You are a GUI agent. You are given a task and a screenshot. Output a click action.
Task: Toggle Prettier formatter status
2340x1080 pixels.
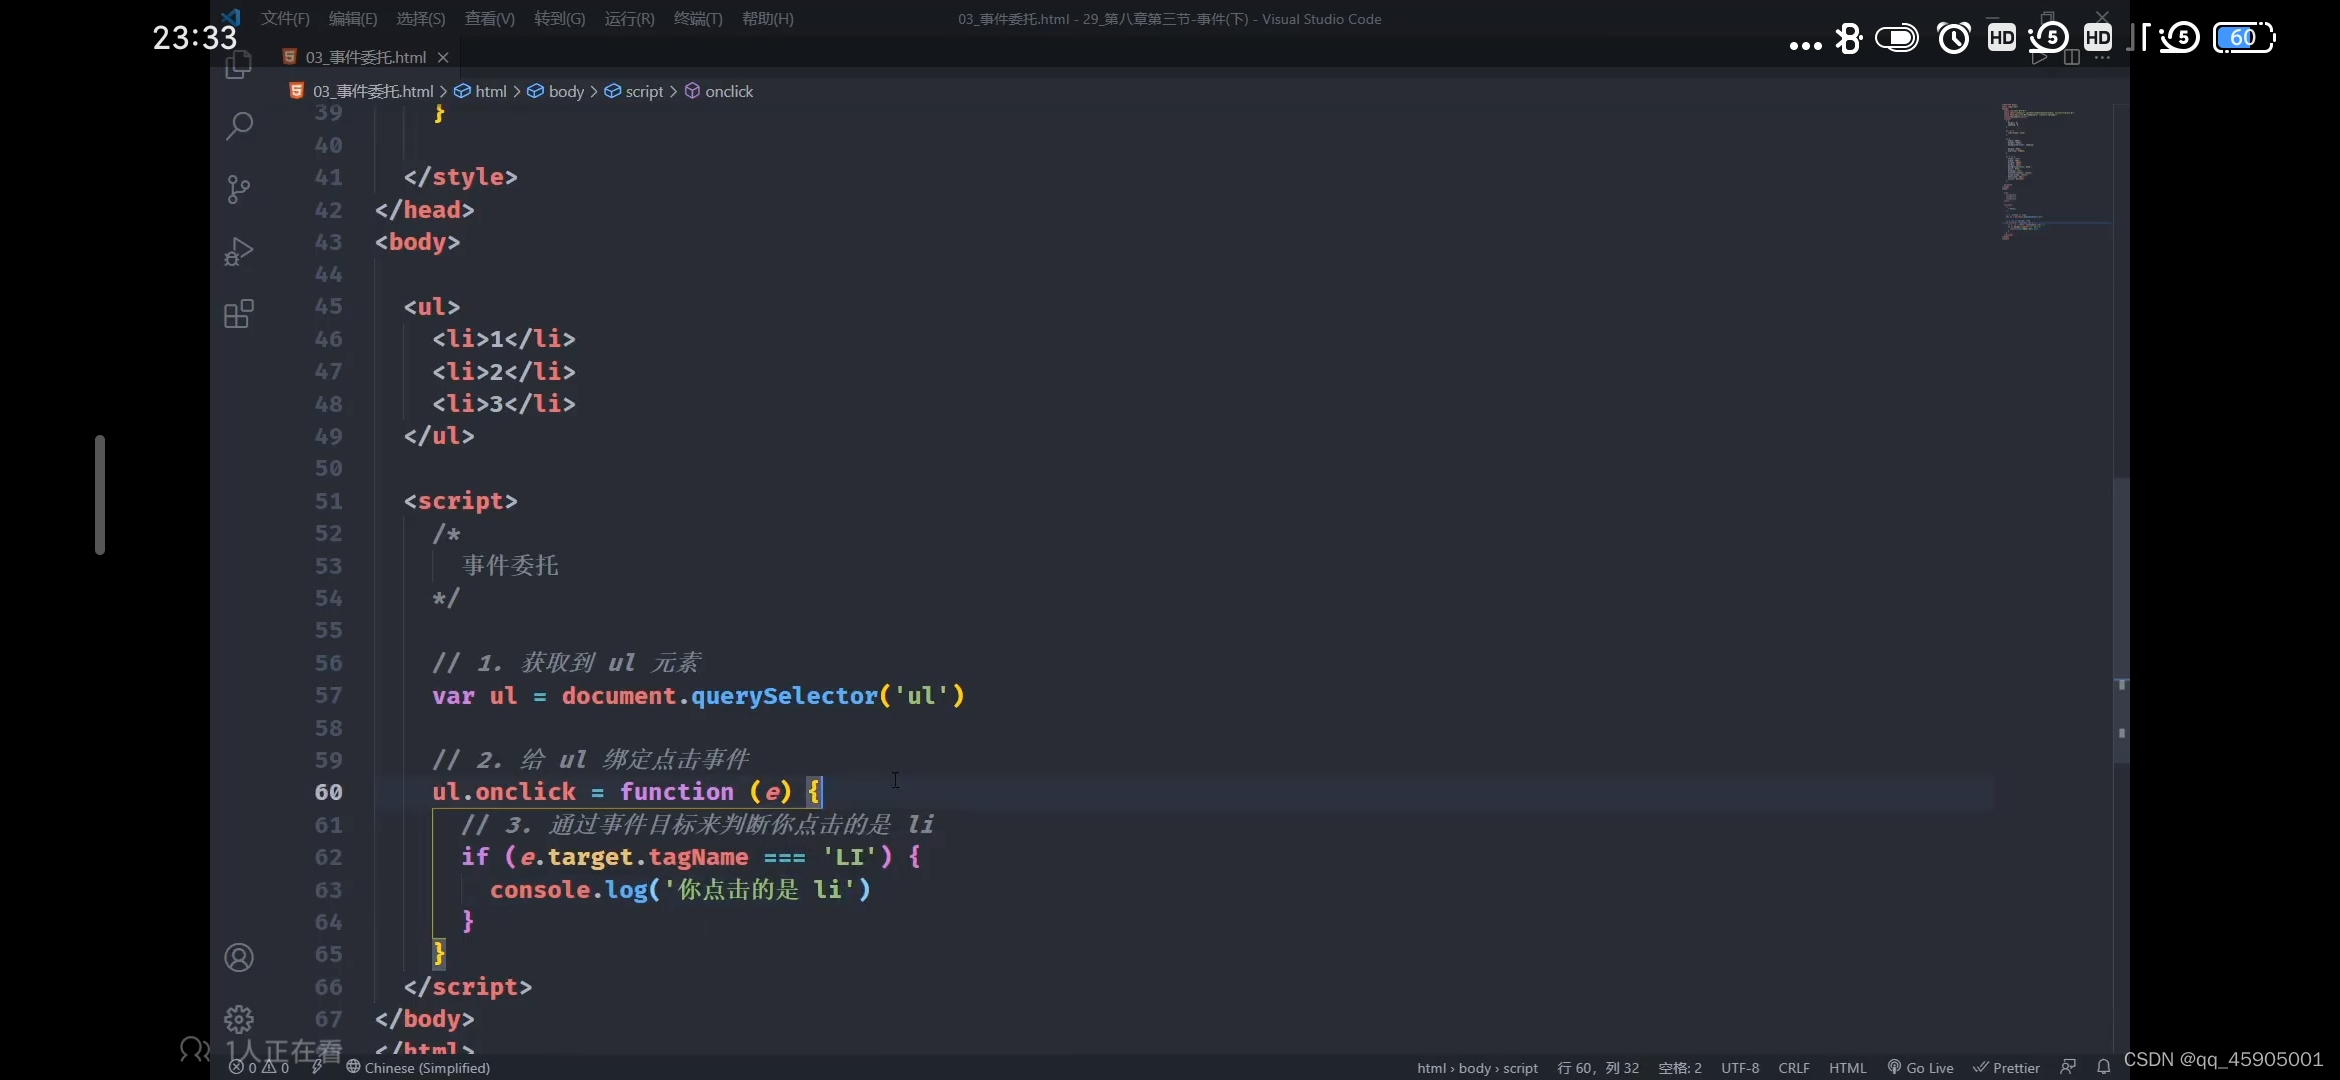tap(2006, 1067)
